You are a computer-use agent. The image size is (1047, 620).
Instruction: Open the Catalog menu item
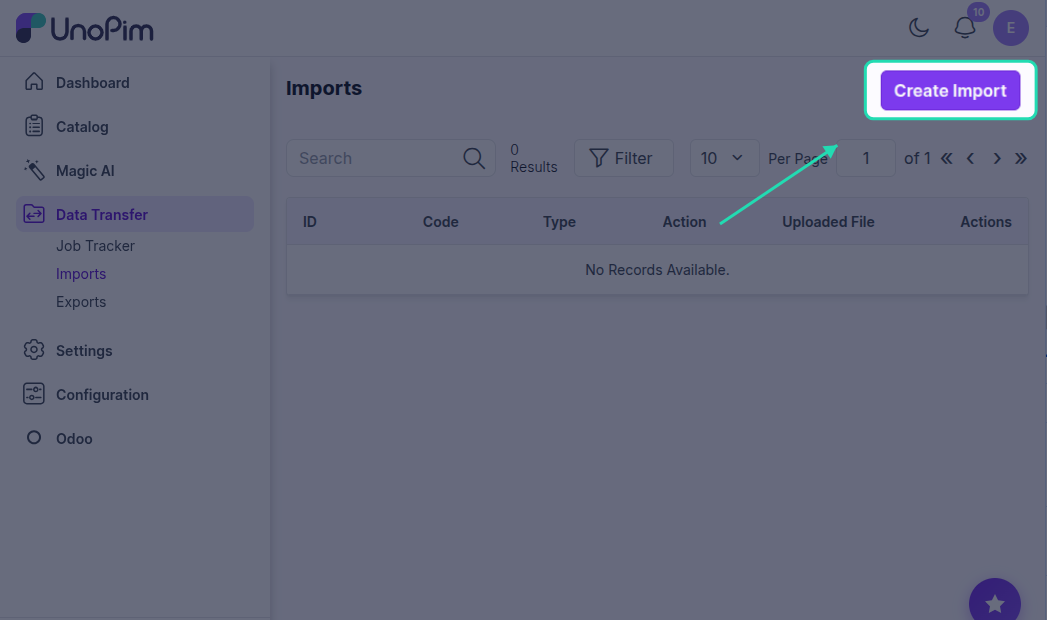pyautogui.click(x=135, y=127)
